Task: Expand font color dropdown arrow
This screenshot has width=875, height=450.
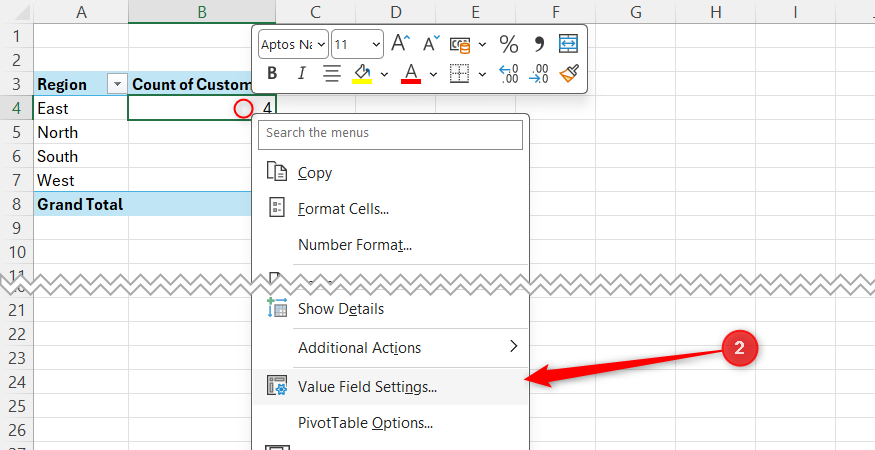Action: (x=433, y=74)
